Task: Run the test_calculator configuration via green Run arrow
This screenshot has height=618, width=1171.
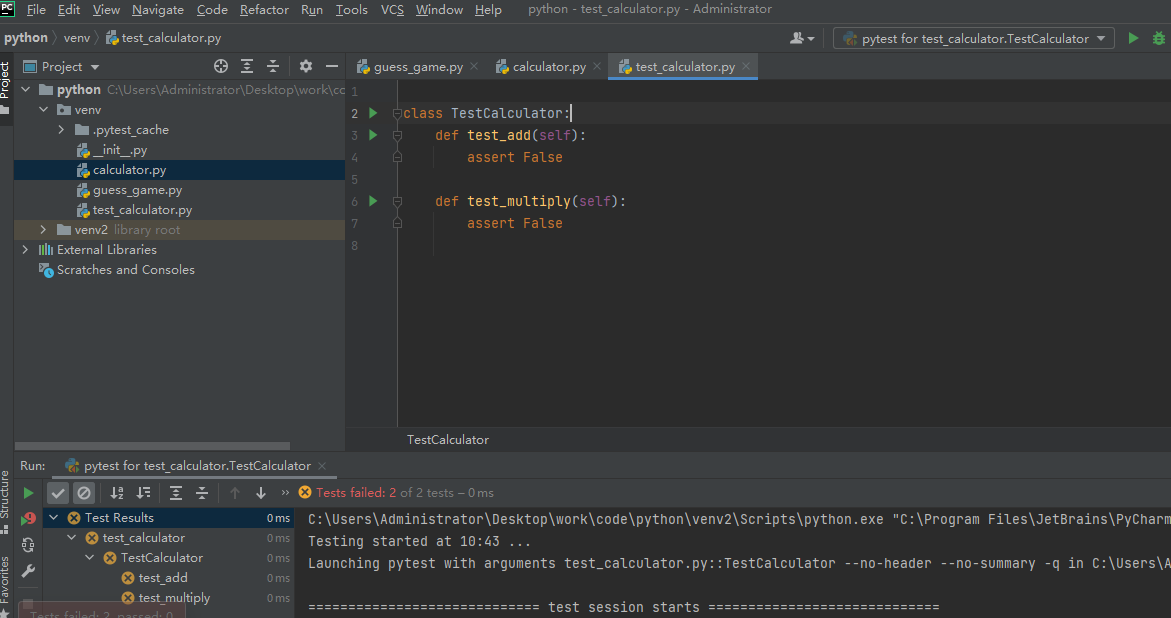Action: (1134, 38)
